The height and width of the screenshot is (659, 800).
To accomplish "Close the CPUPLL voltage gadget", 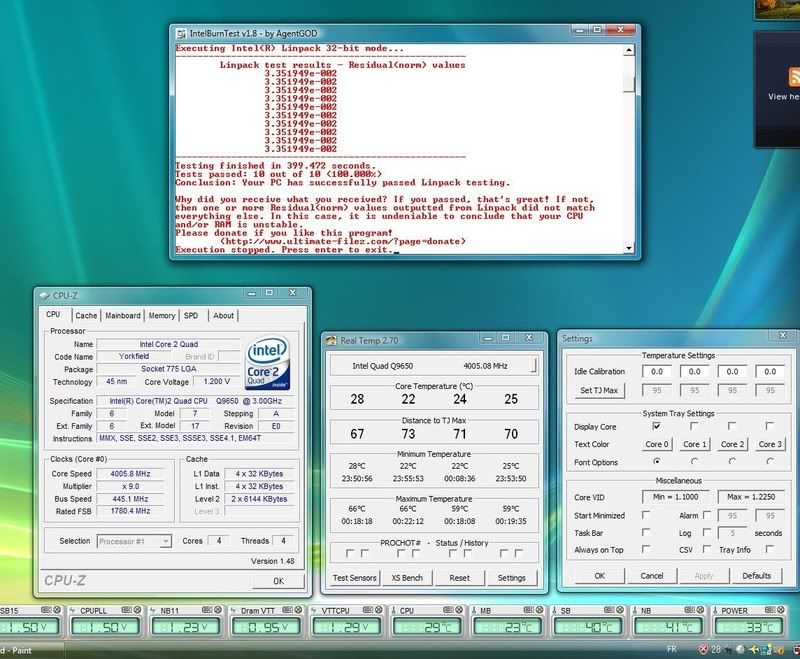I will pyautogui.click(x=137, y=610).
